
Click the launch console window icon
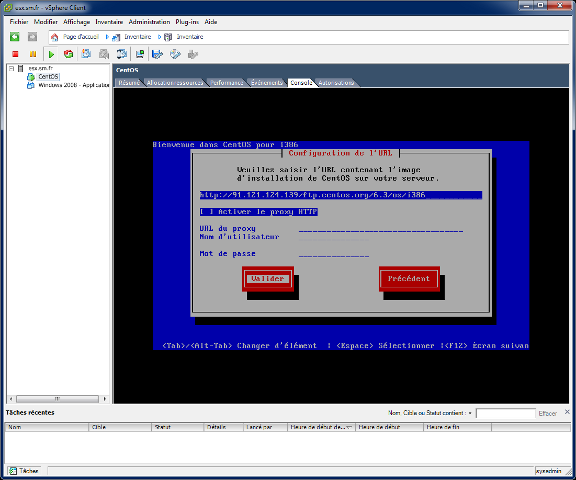pyautogui.click(x=140, y=54)
